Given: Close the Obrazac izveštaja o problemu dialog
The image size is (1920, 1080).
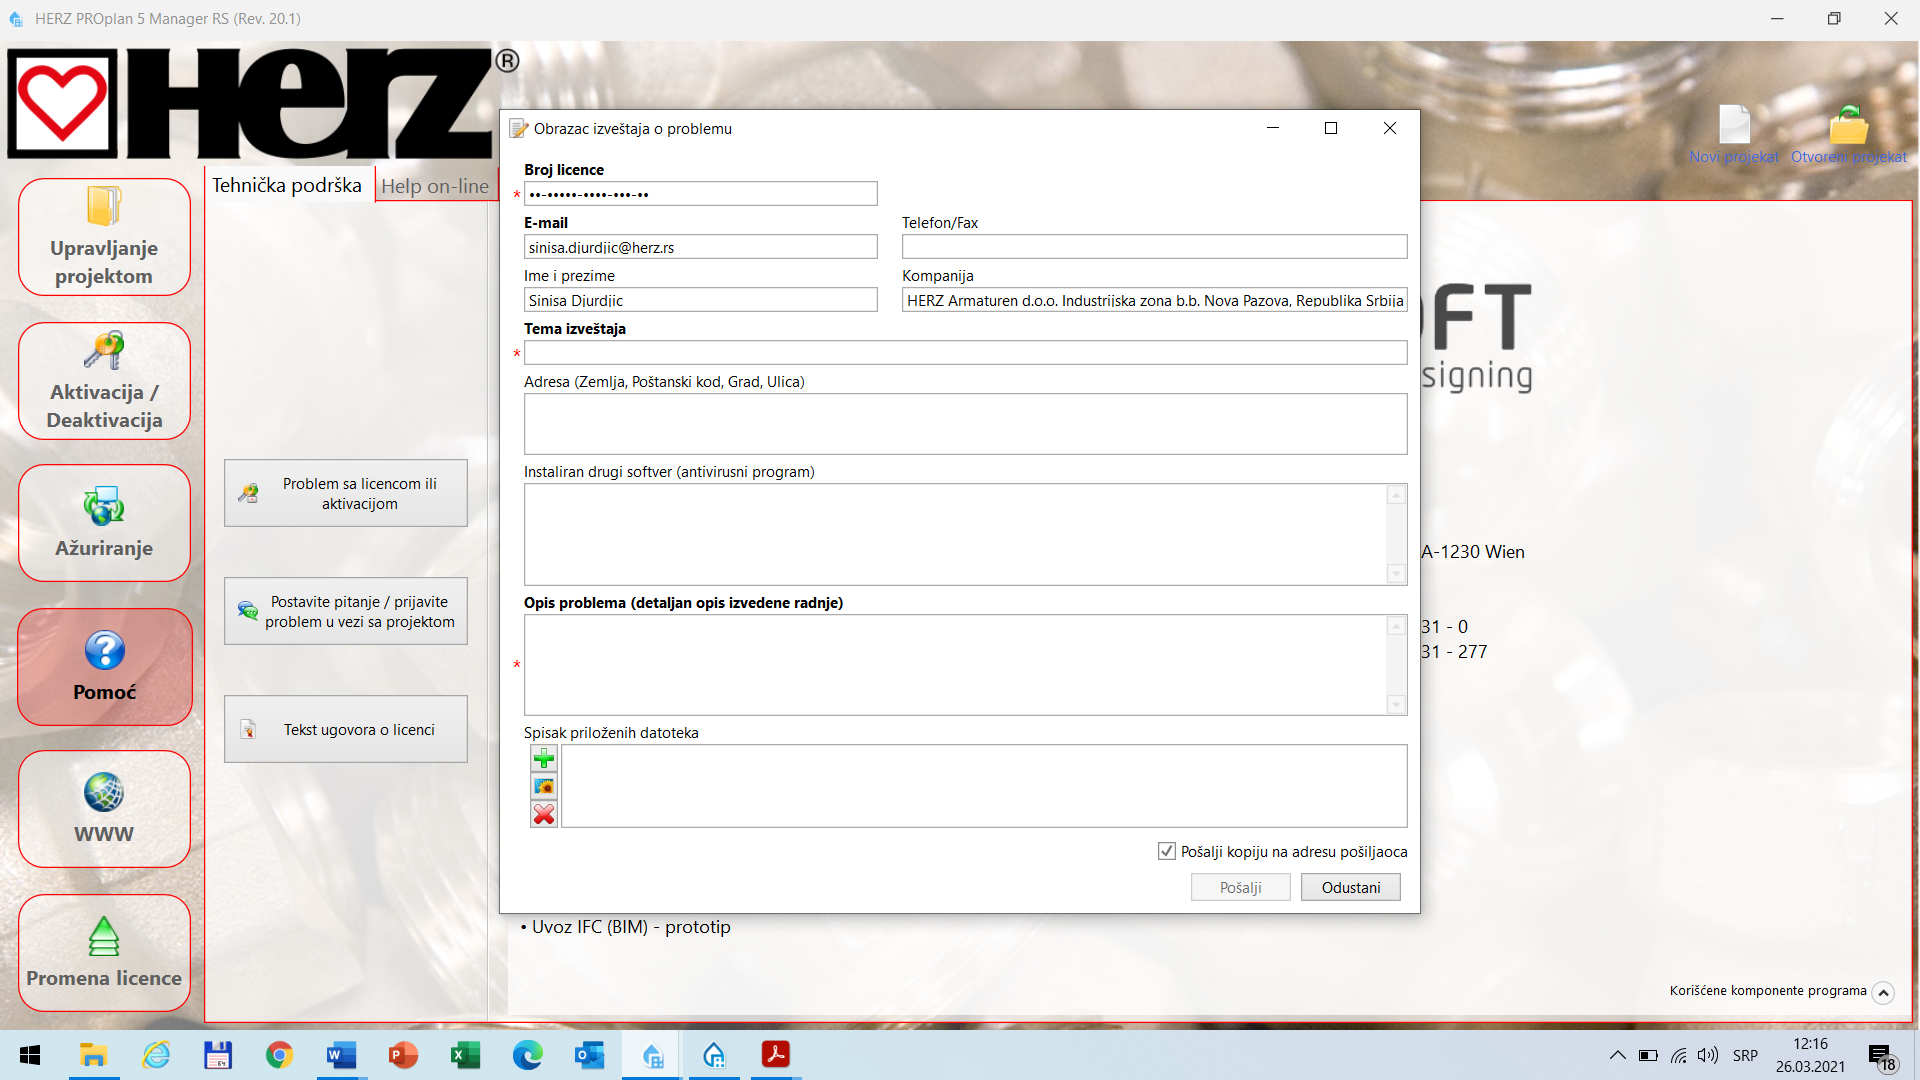Looking at the screenshot, I should (x=1390, y=128).
